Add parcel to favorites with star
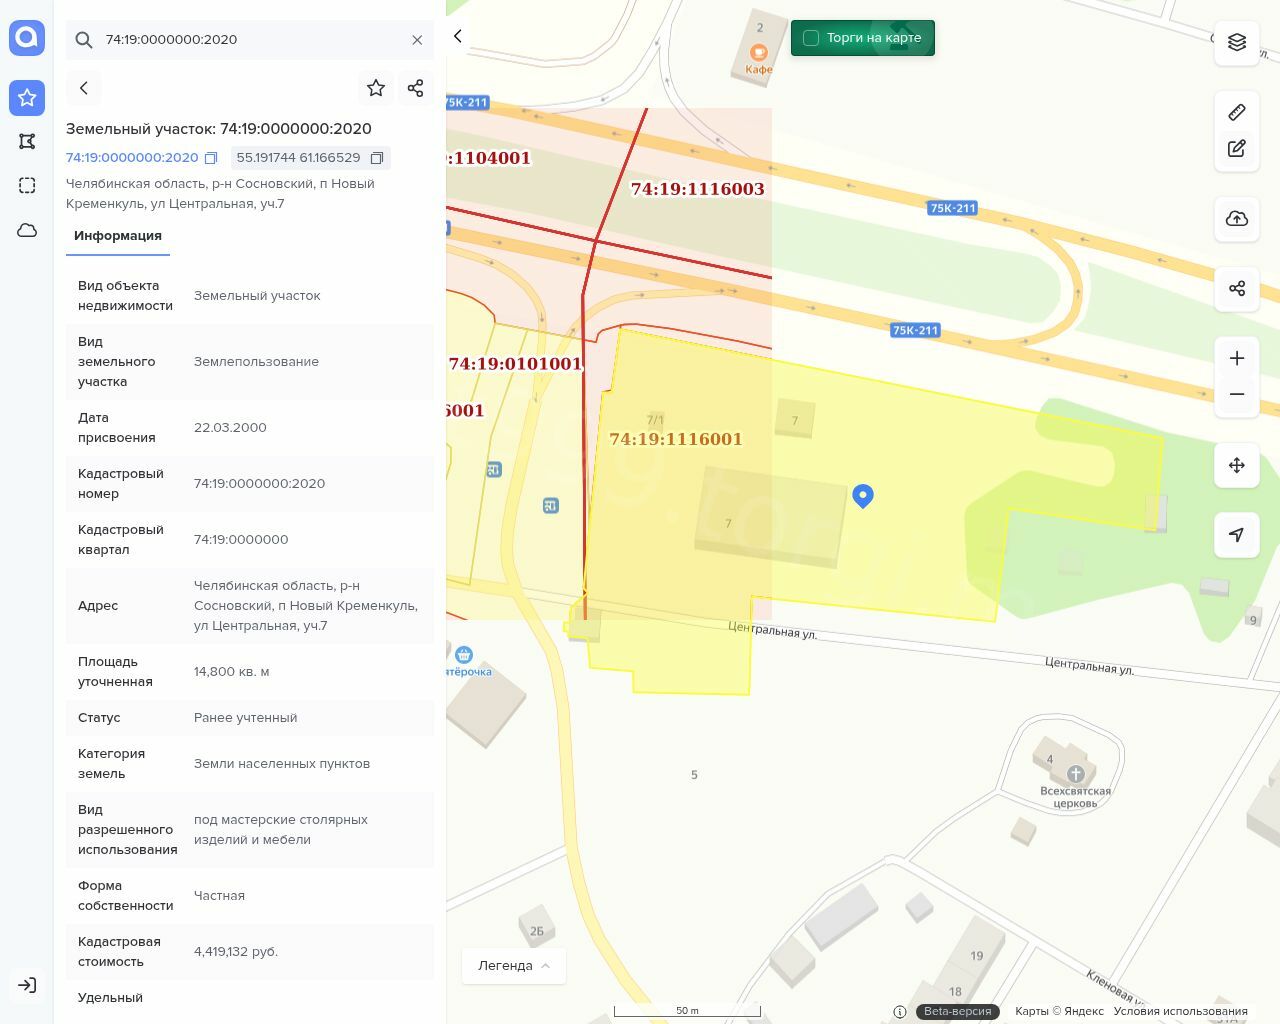The width and height of the screenshot is (1280, 1024). (376, 88)
